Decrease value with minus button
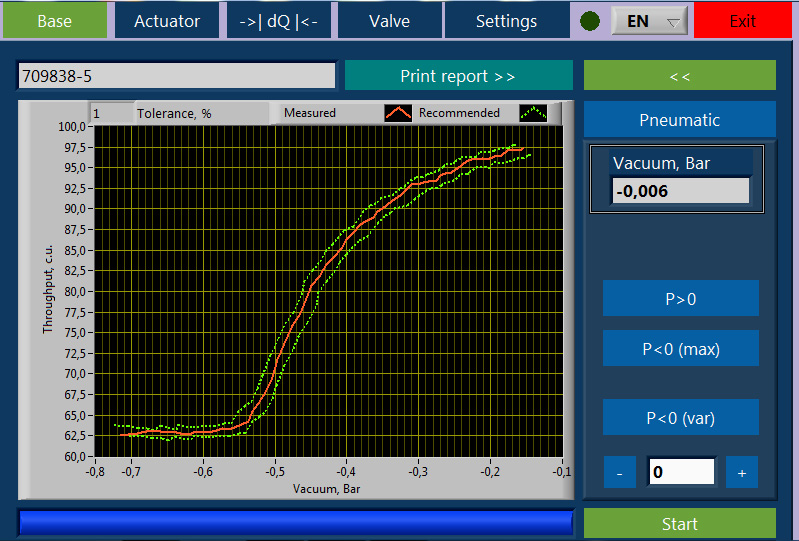The image size is (799, 541). pyautogui.click(x=619, y=473)
